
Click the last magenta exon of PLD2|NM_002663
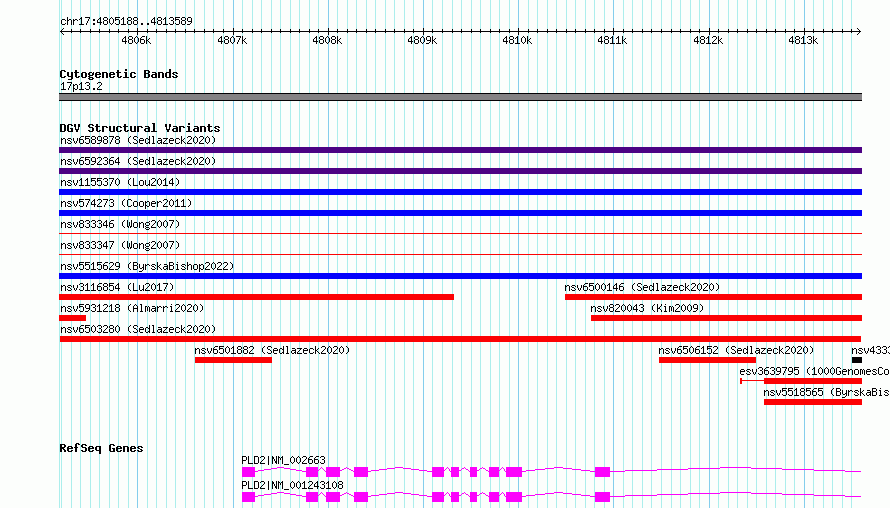[x=602, y=472]
